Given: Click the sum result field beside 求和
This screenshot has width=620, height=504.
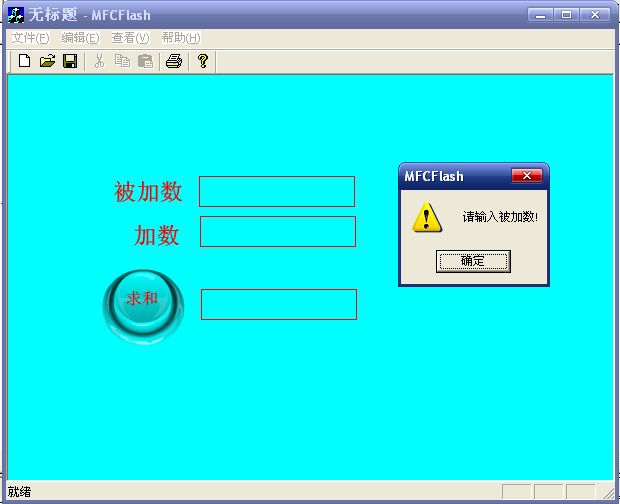Looking at the screenshot, I should [x=279, y=304].
